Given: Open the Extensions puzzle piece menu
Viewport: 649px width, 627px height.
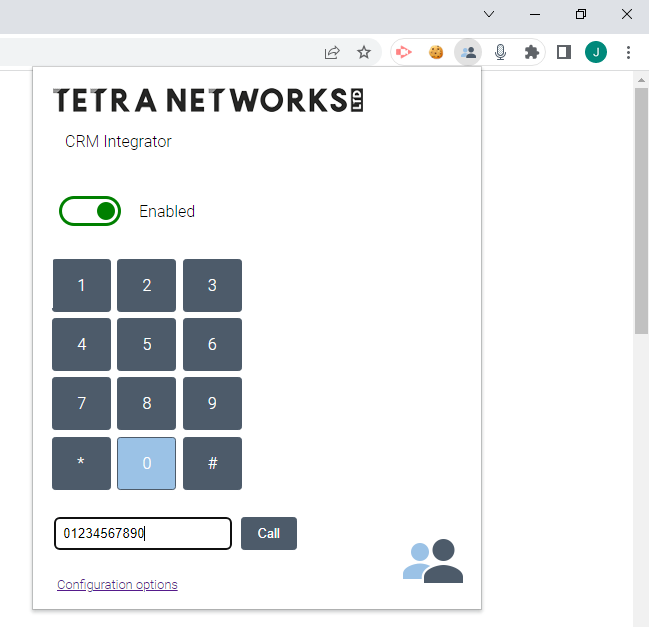Looking at the screenshot, I should [531, 53].
